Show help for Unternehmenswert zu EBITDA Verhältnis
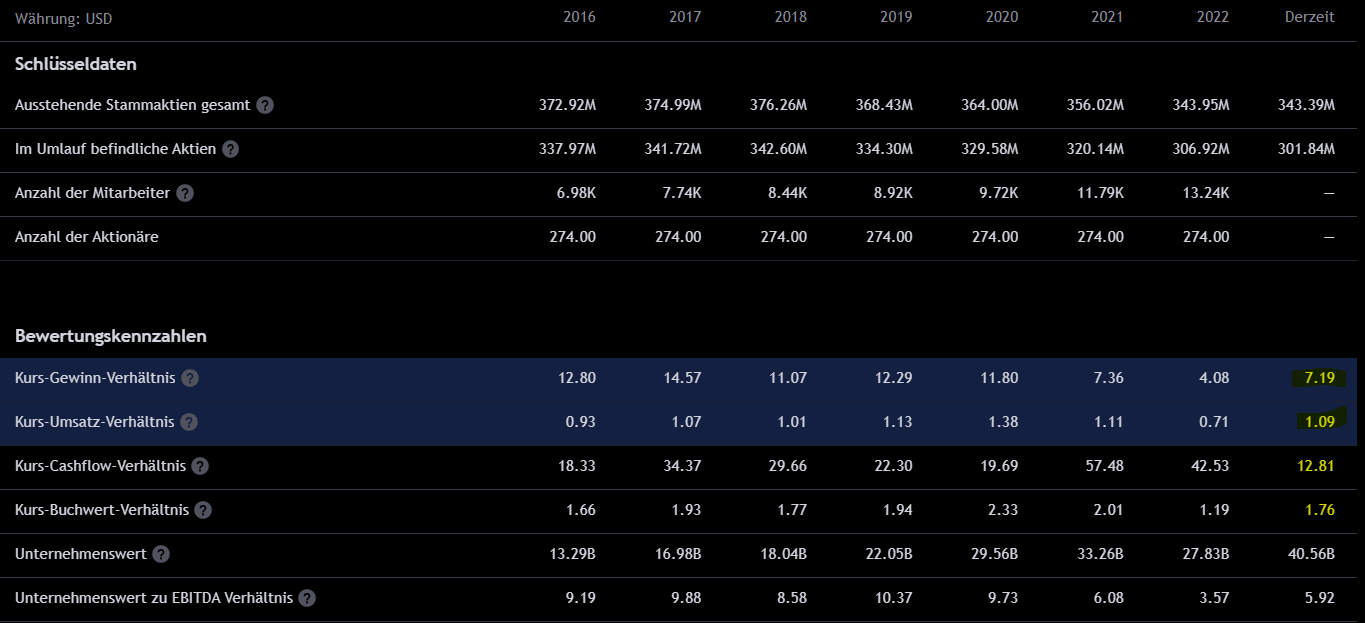This screenshot has width=1365, height=623. [307, 598]
